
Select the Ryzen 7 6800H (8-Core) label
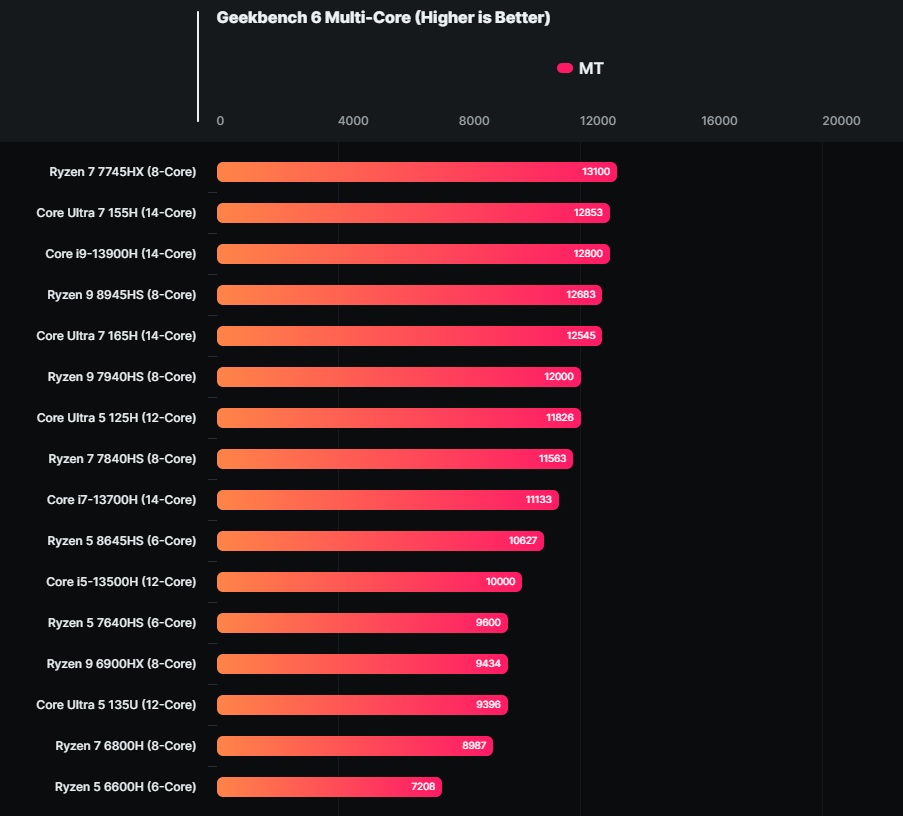point(126,745)
